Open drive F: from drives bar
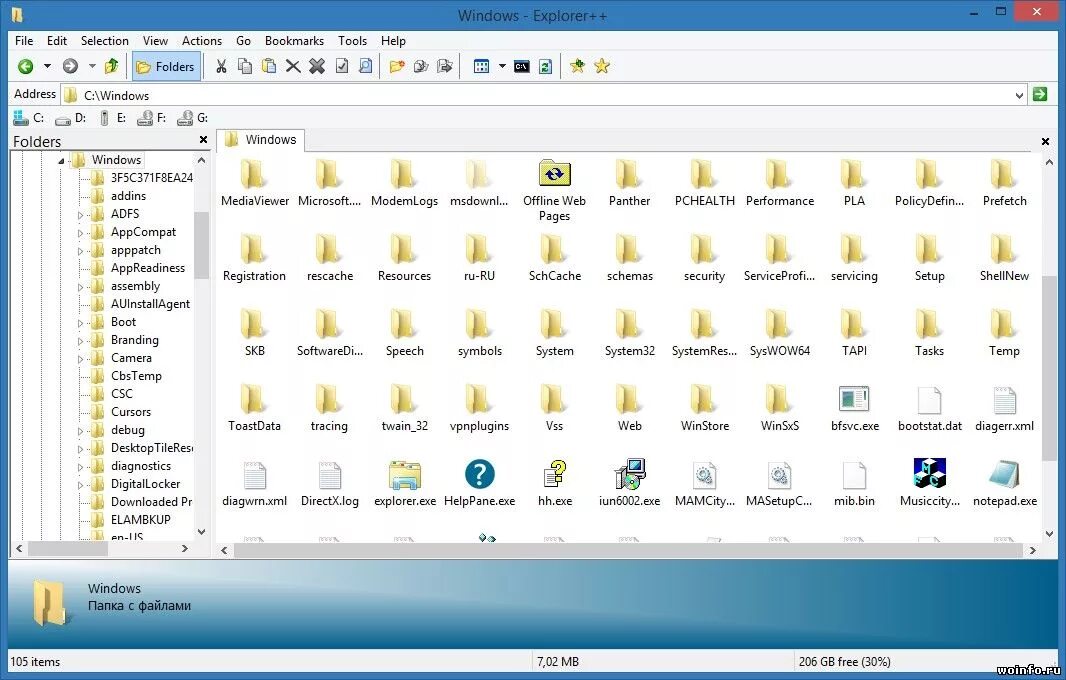The image size is (1066, 680). click(152, 118)
